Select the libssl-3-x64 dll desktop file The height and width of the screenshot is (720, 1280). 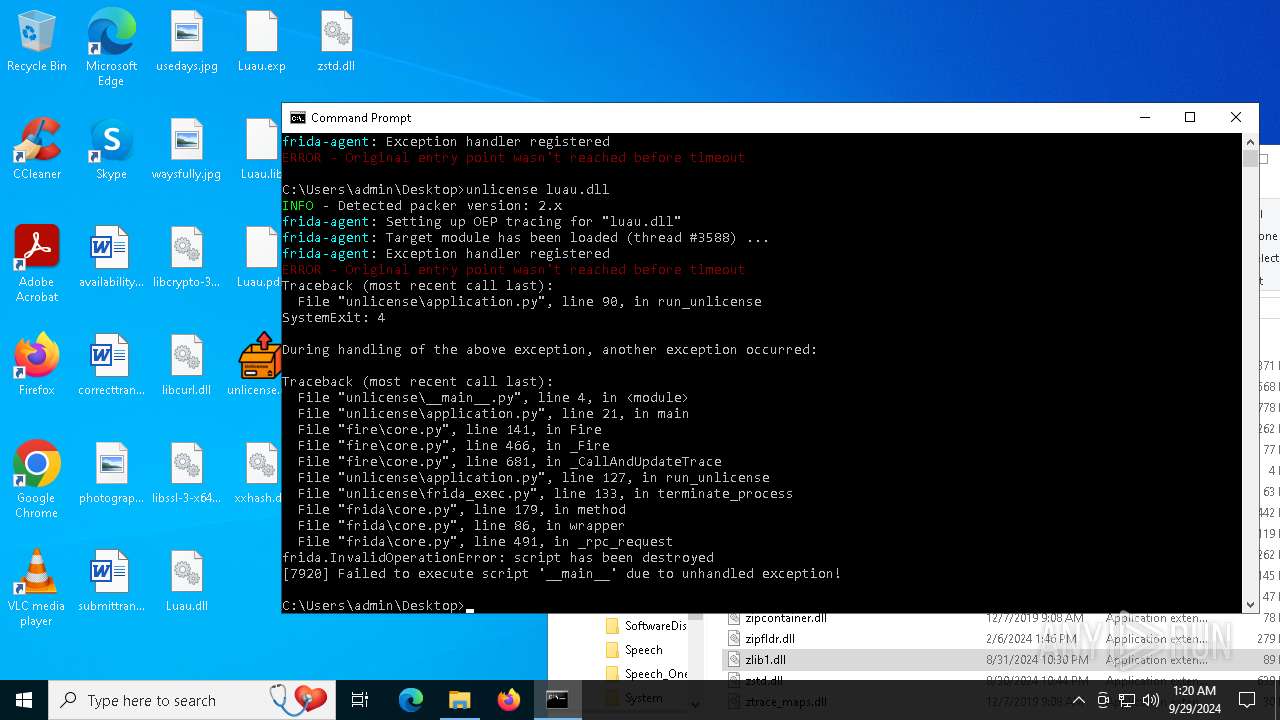(x=187, y=473)
